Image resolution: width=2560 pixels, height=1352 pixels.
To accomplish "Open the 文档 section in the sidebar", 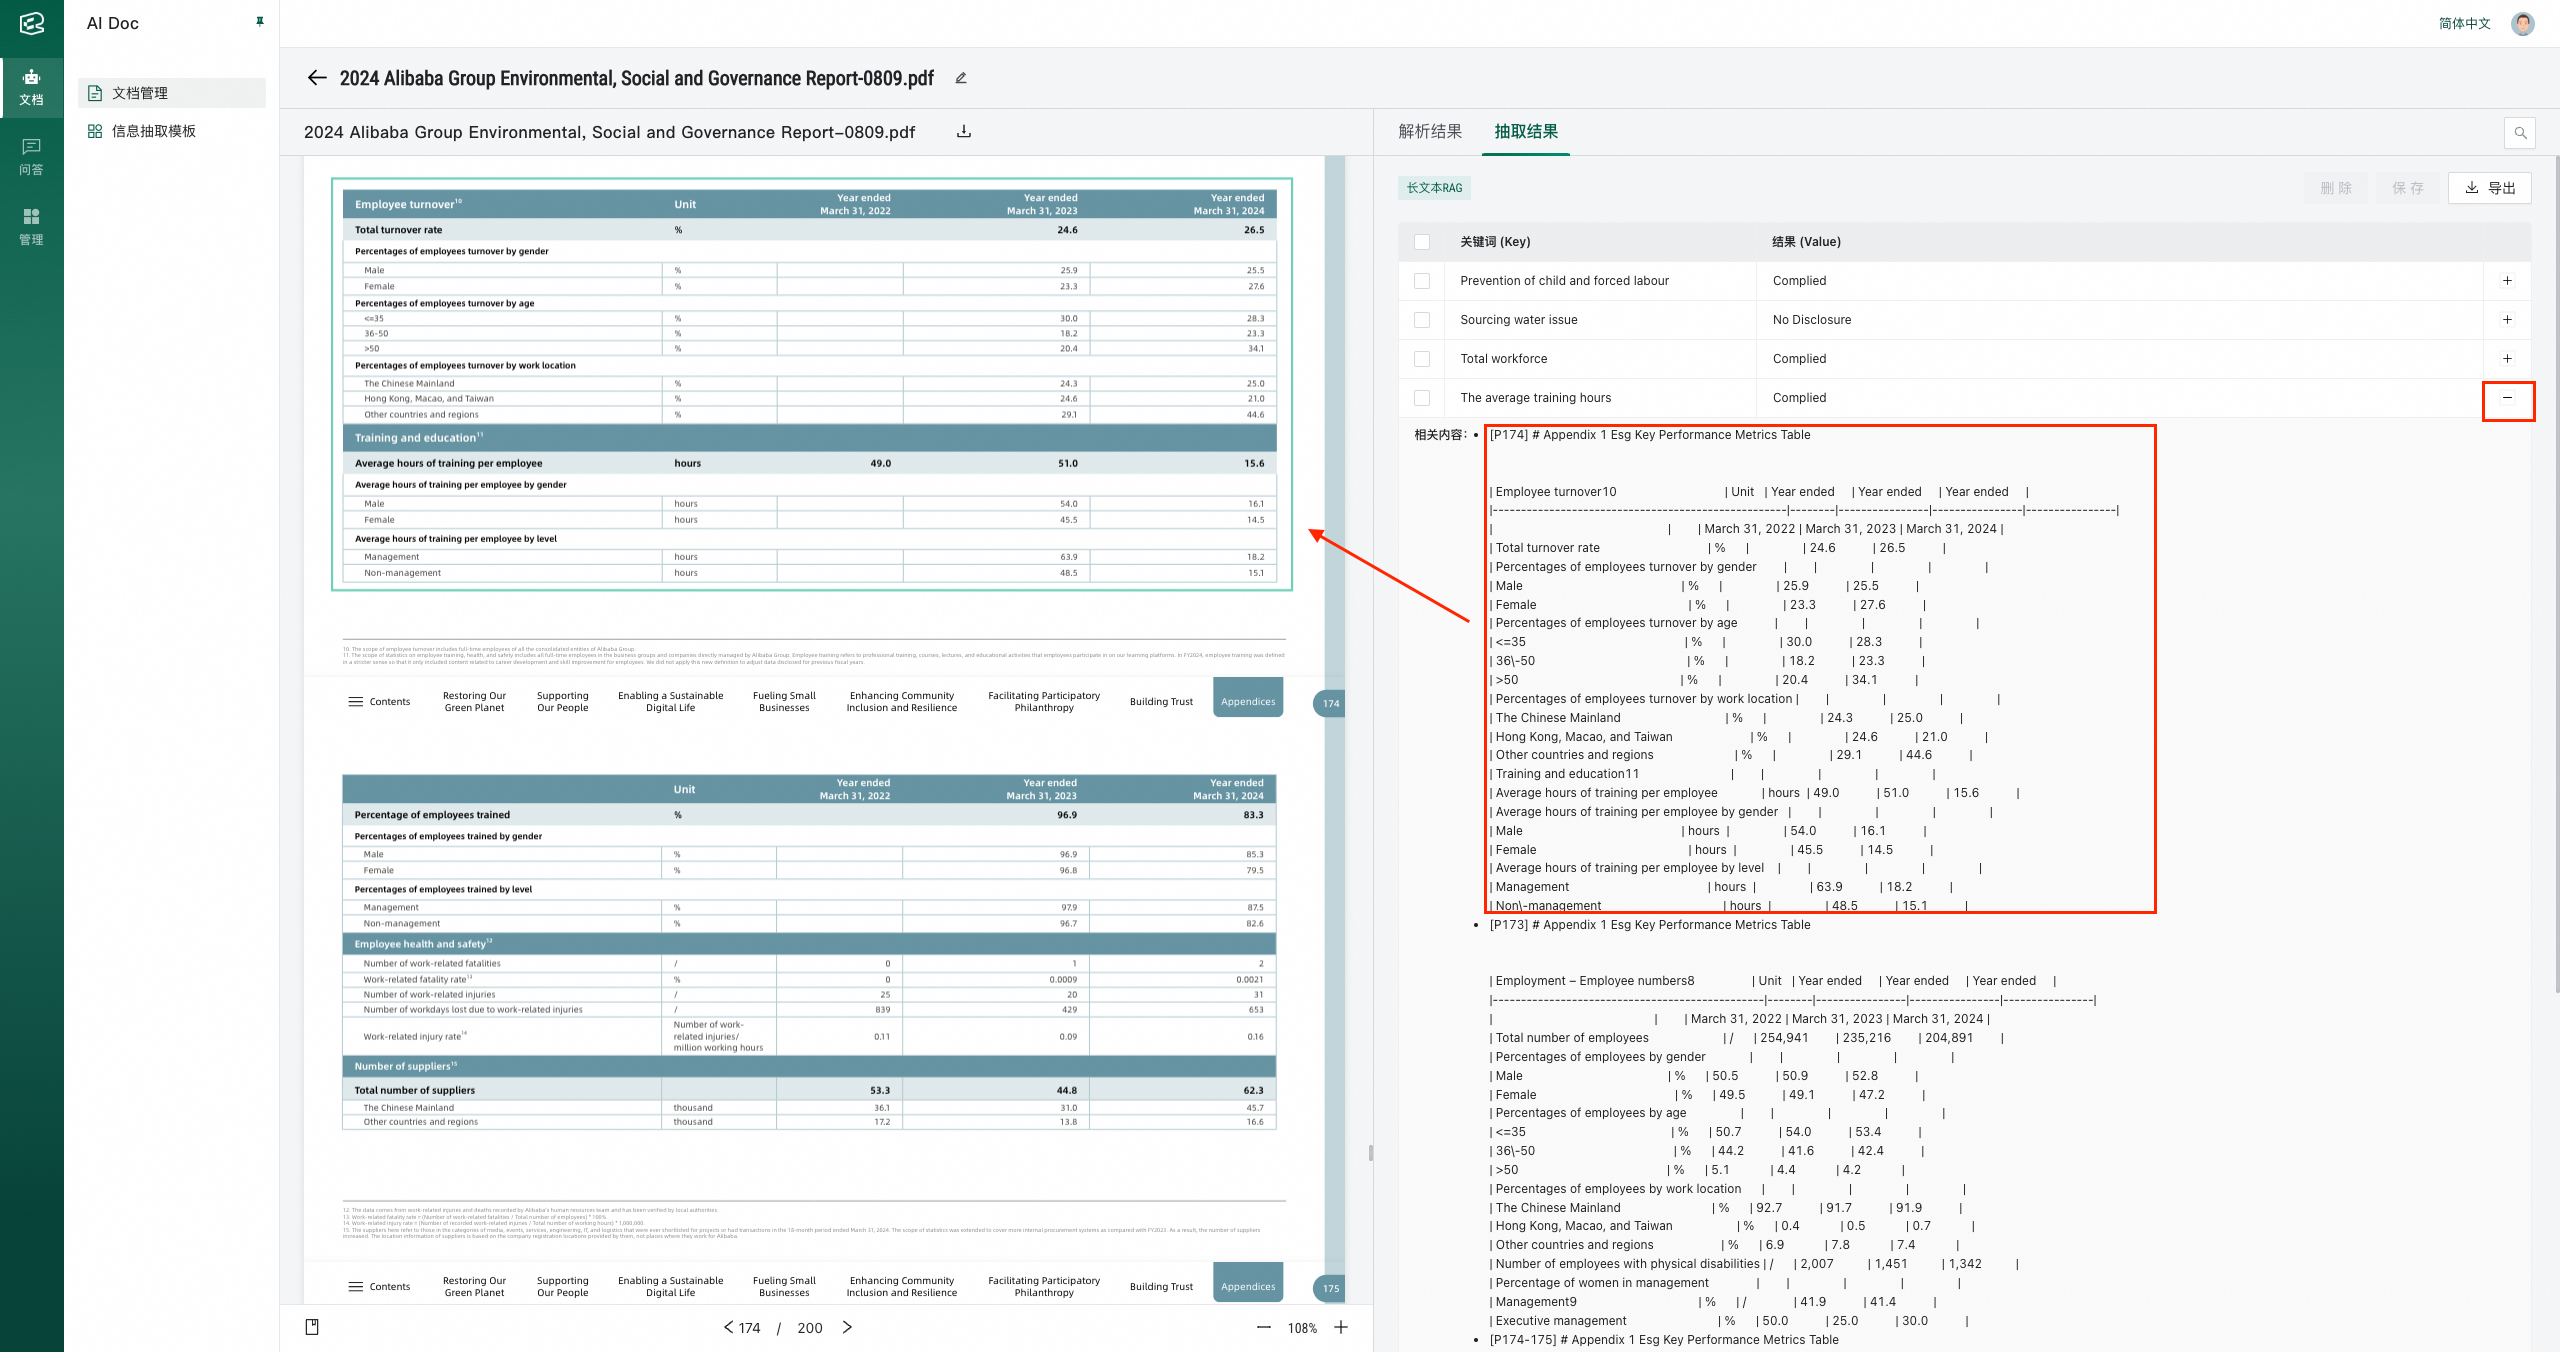I will pos(31,87).
